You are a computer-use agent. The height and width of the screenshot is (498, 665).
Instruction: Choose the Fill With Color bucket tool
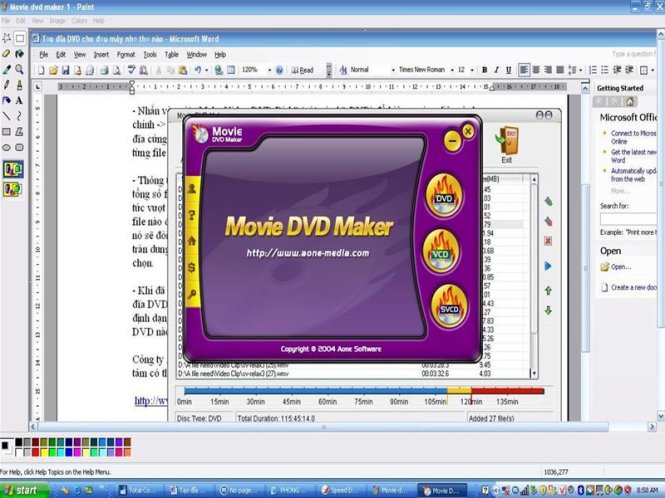pos(20,54)
